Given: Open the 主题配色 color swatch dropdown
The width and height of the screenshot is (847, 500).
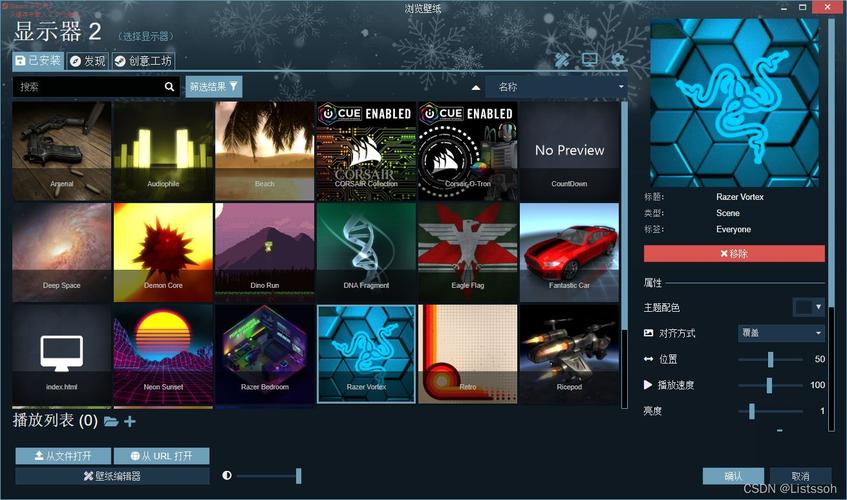Looking at the screenshot, I should click(808, 307).
